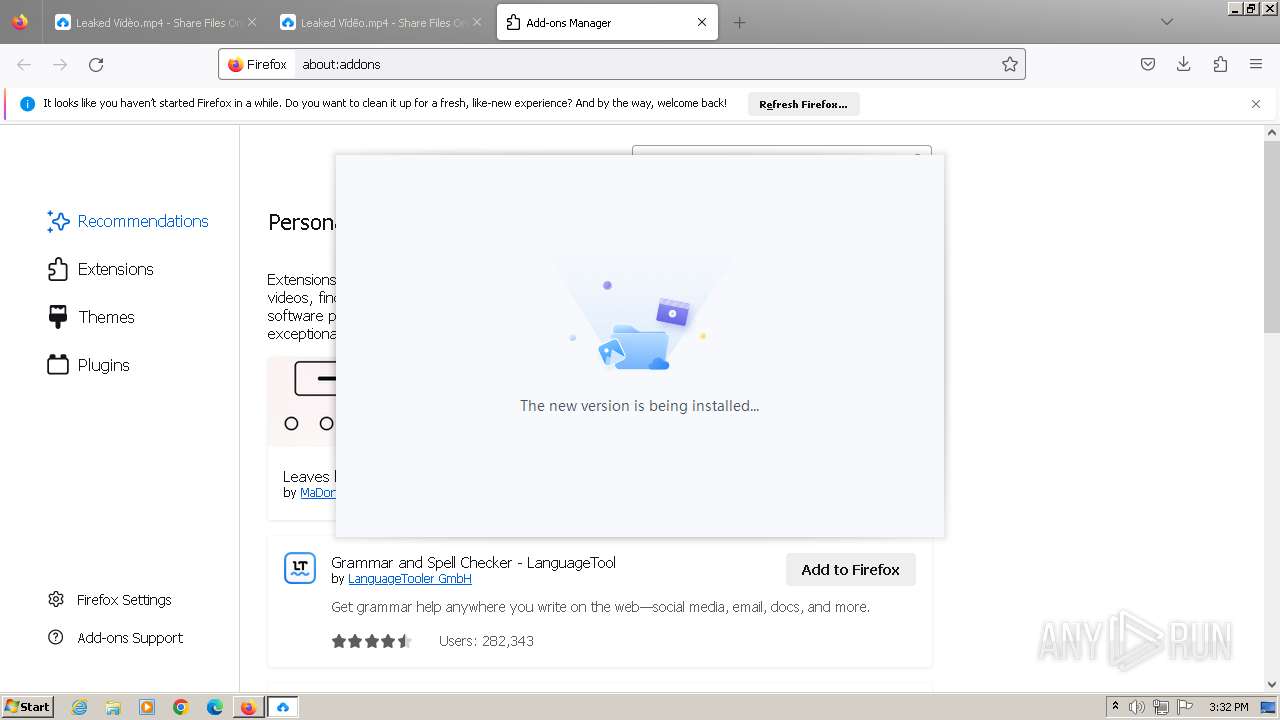Image resolution: width=1280 pixels, height=720 pixels.
Task: Open media player taskbar icon
Action: pos(147,707)
